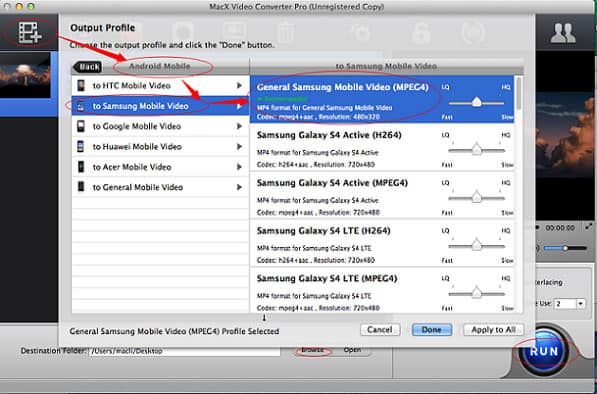Select Samsung Galaxy S4 LTE (MPEG4) profile
597x394 pixels.
[x=382, y=290]
